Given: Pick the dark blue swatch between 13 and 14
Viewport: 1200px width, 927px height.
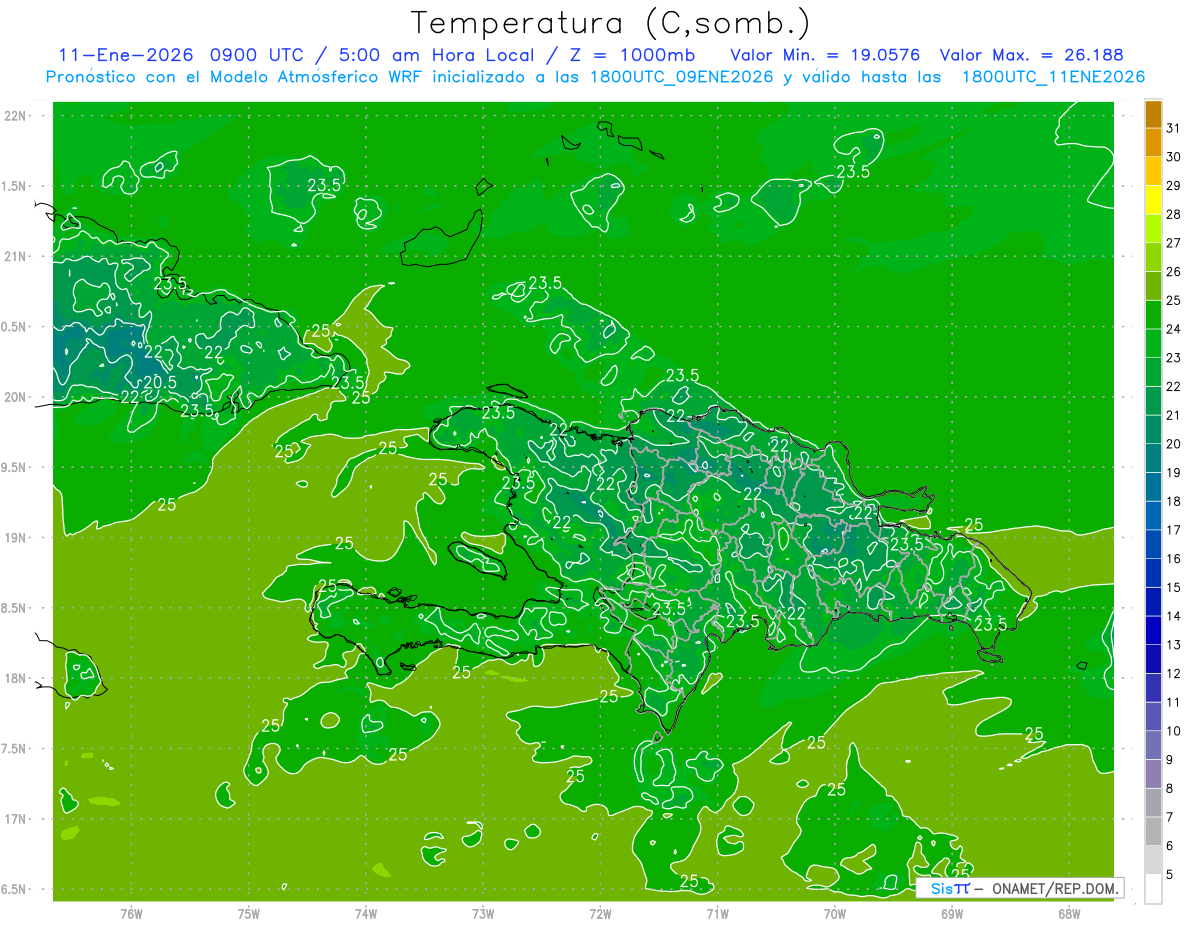Looking at the screenshot, I should [1153, 631].
